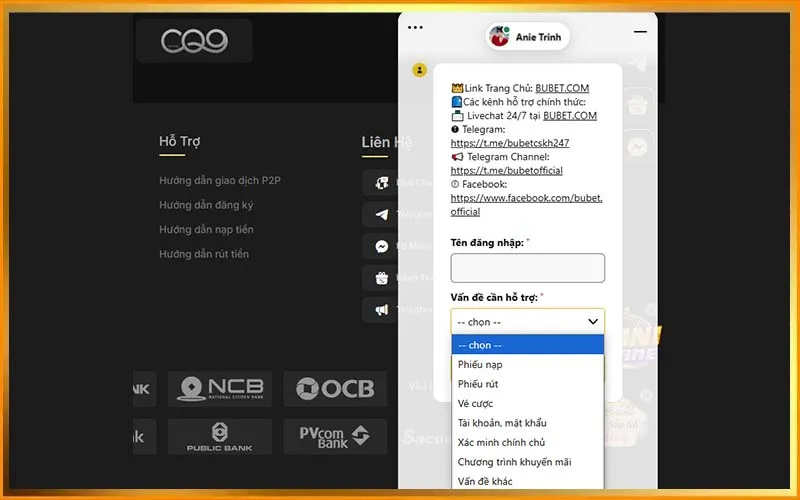The height and width of the screenshot is (500, 800).
Task: Click the CQ9 provider logo
Action: [194, 41]
